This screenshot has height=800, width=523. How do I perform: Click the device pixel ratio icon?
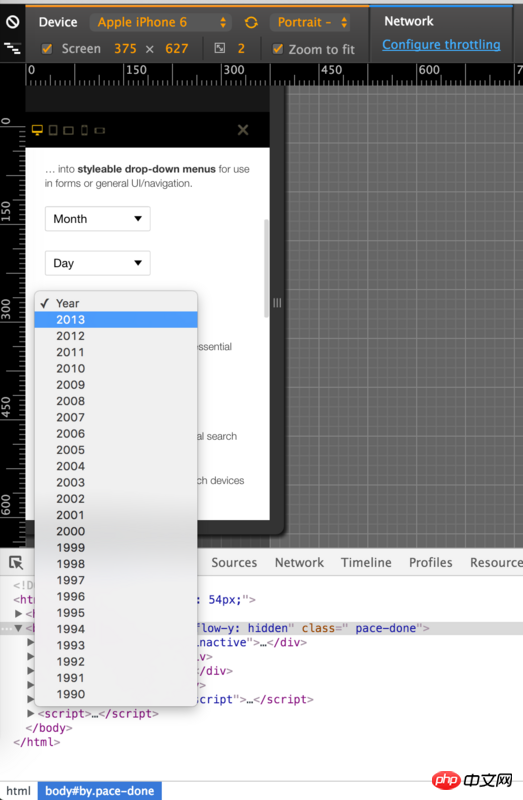pyautogui.click(x=220, y=48)
